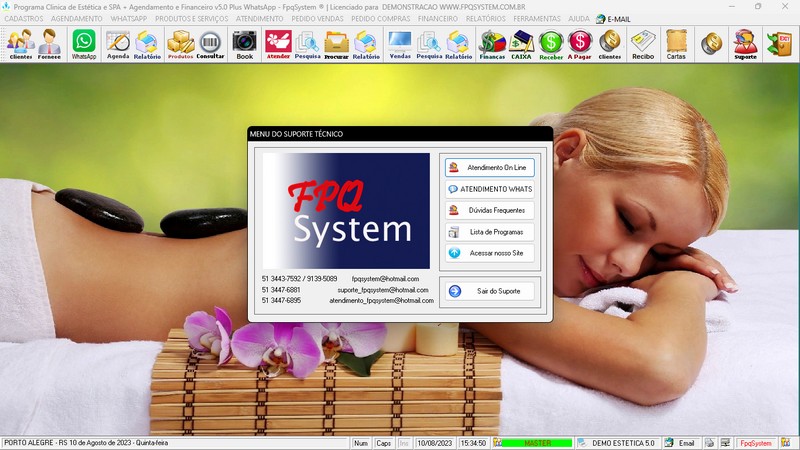Open the Clientes toolbar icon with two people

tap(21, 44)
